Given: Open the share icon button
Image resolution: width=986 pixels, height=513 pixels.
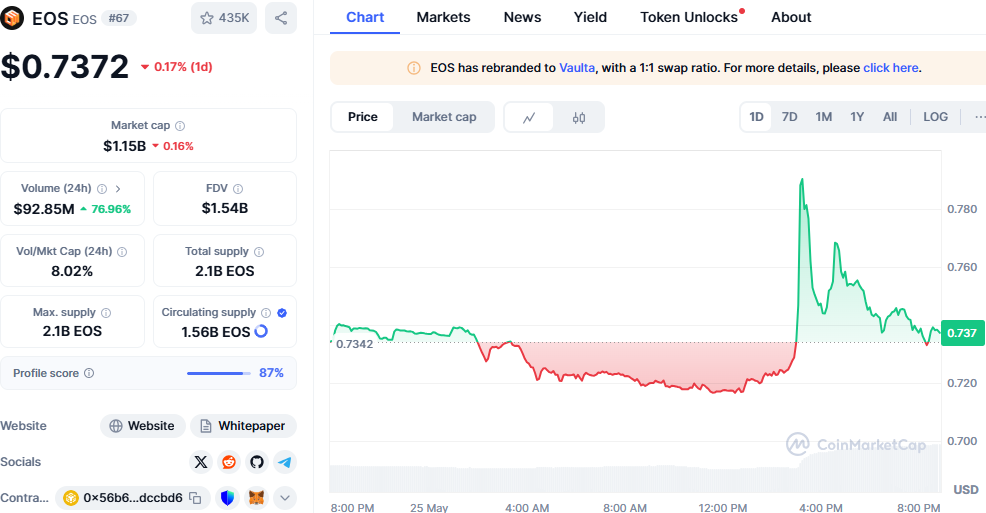Looking at the screenshot, I should click(280, 18).
